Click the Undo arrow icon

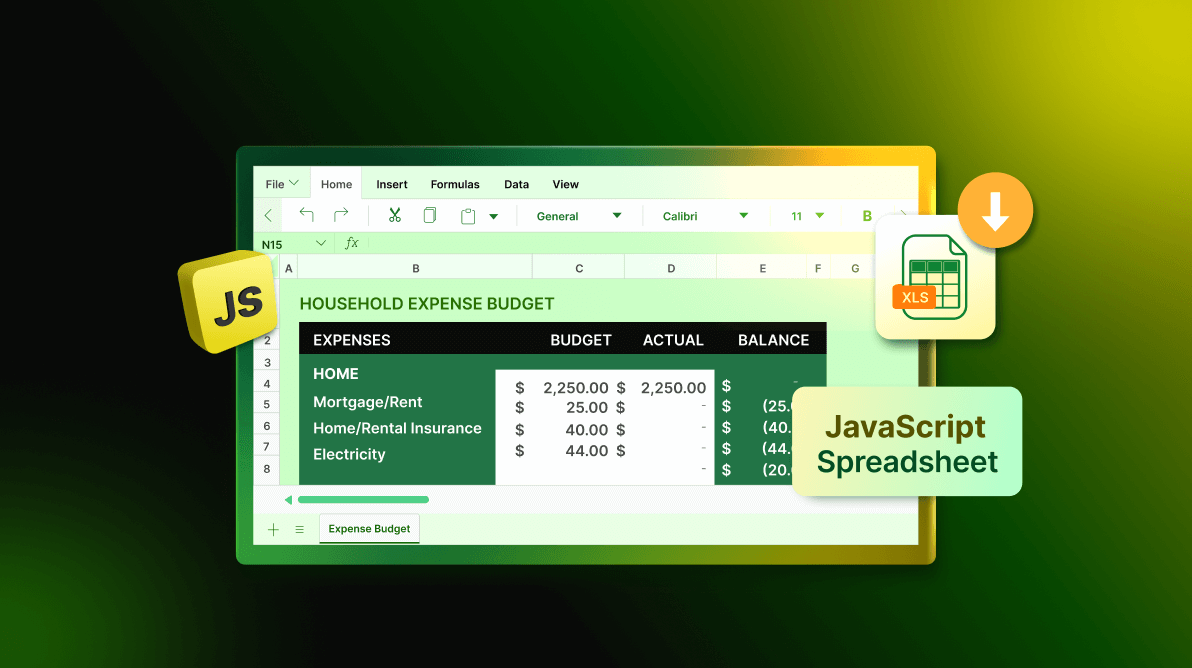(x=306, y=216)
